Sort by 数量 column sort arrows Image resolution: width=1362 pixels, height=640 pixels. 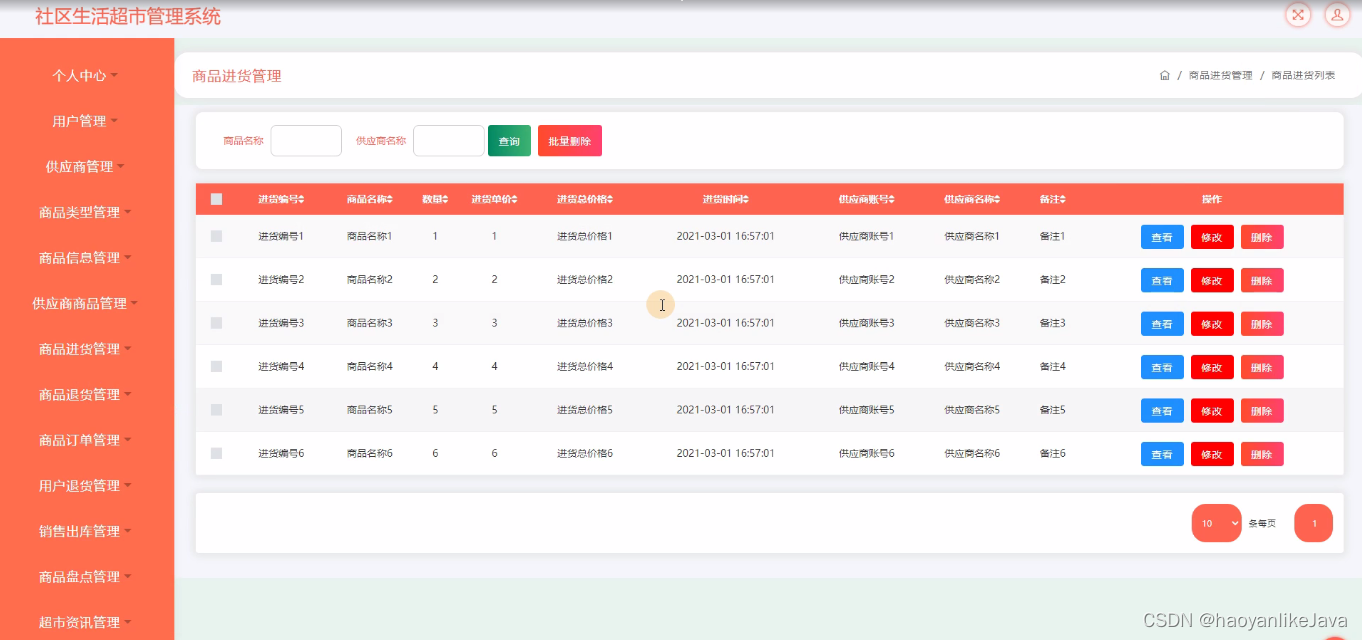446,200
